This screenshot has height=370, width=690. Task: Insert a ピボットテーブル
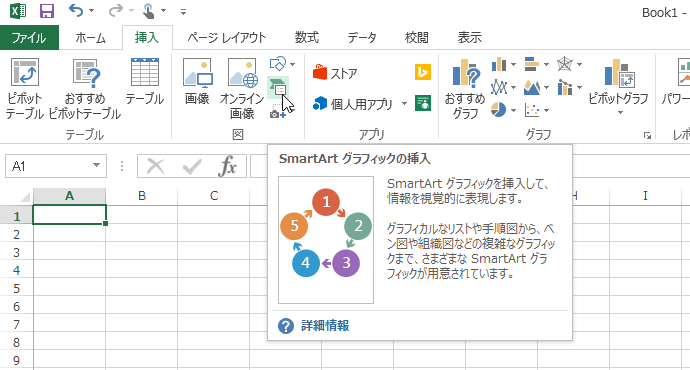pos(25,89)
